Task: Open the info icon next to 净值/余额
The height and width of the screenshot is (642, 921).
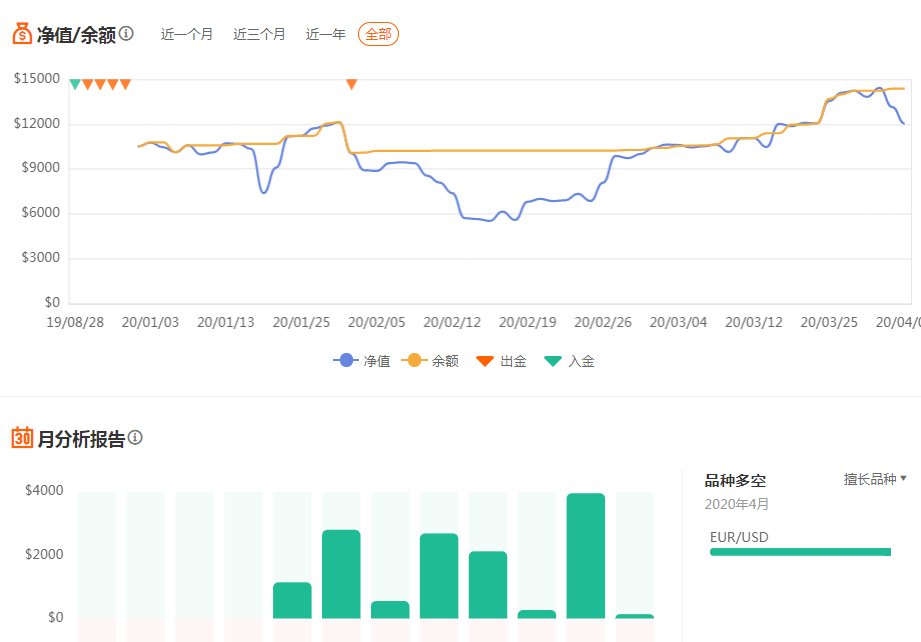Action: click(126, 33)
